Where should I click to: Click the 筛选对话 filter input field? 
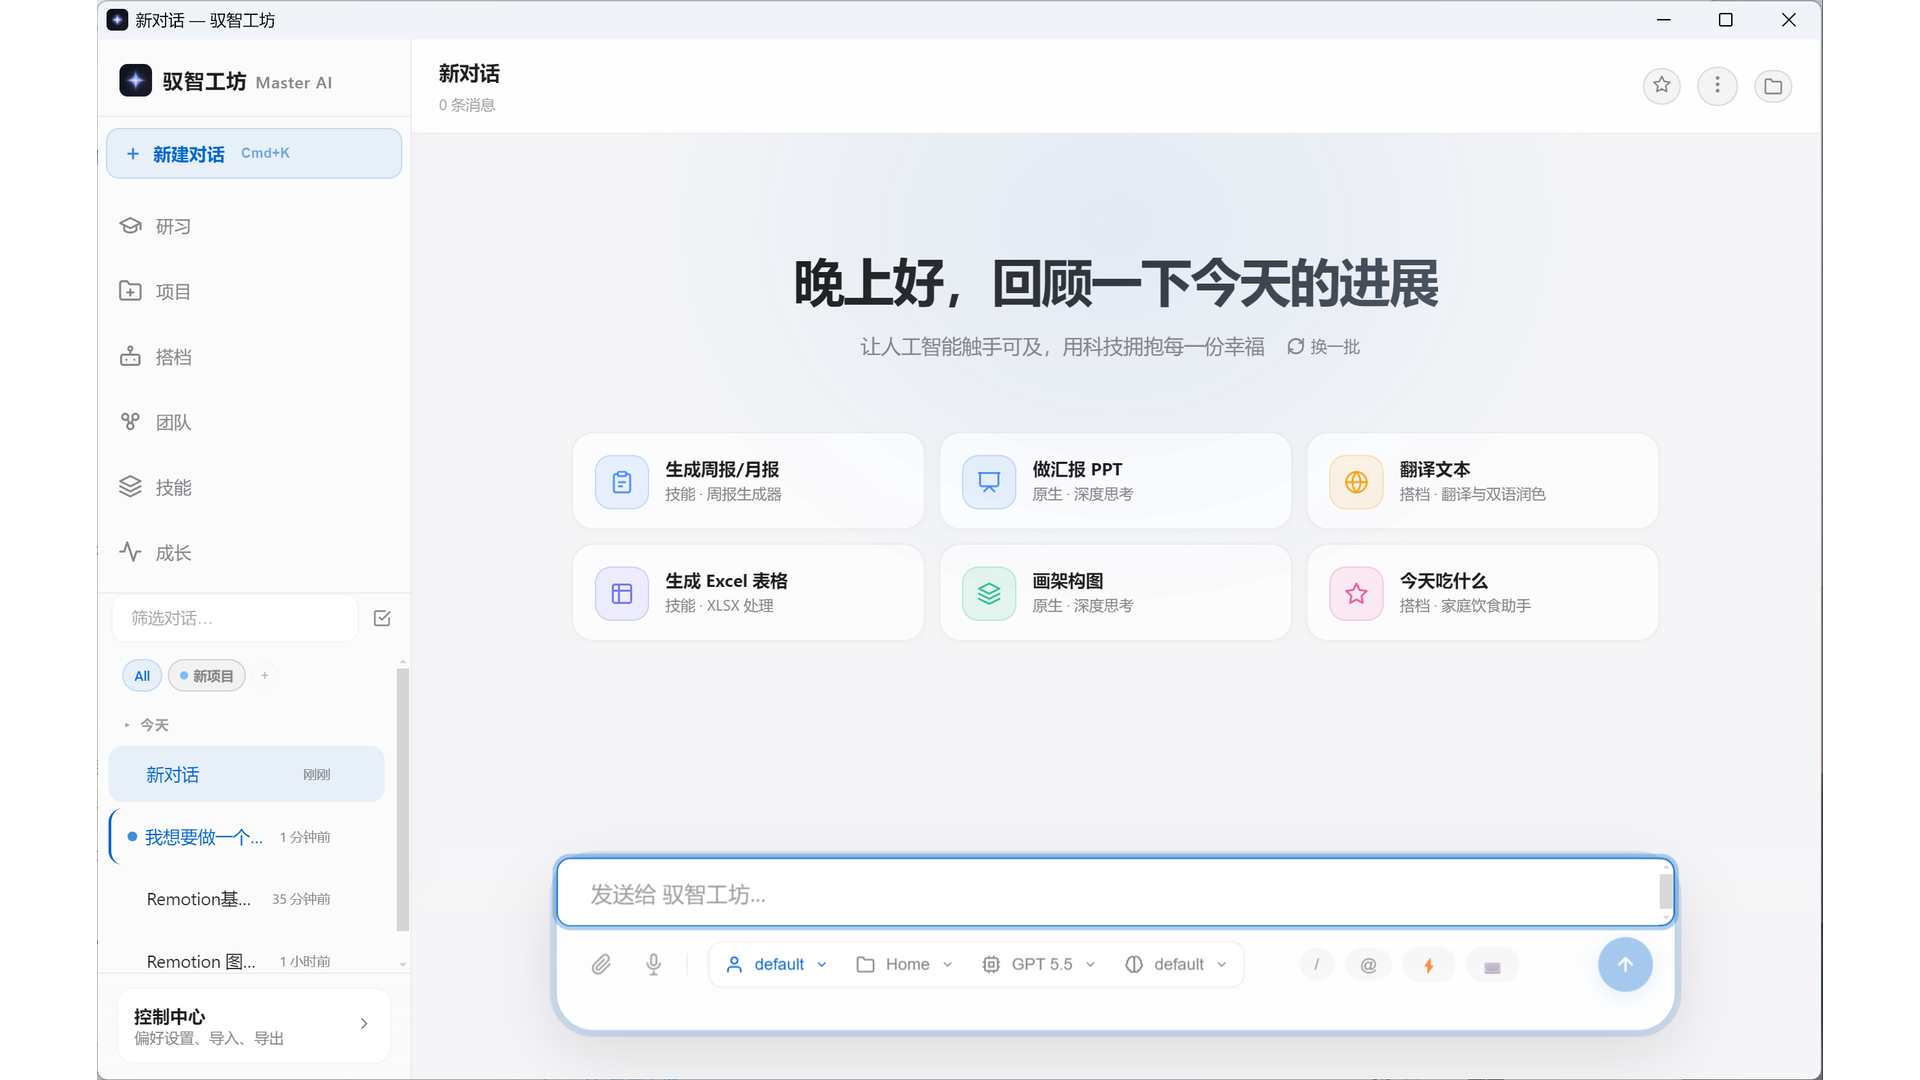pyautogui.click(x=235, y=619)
